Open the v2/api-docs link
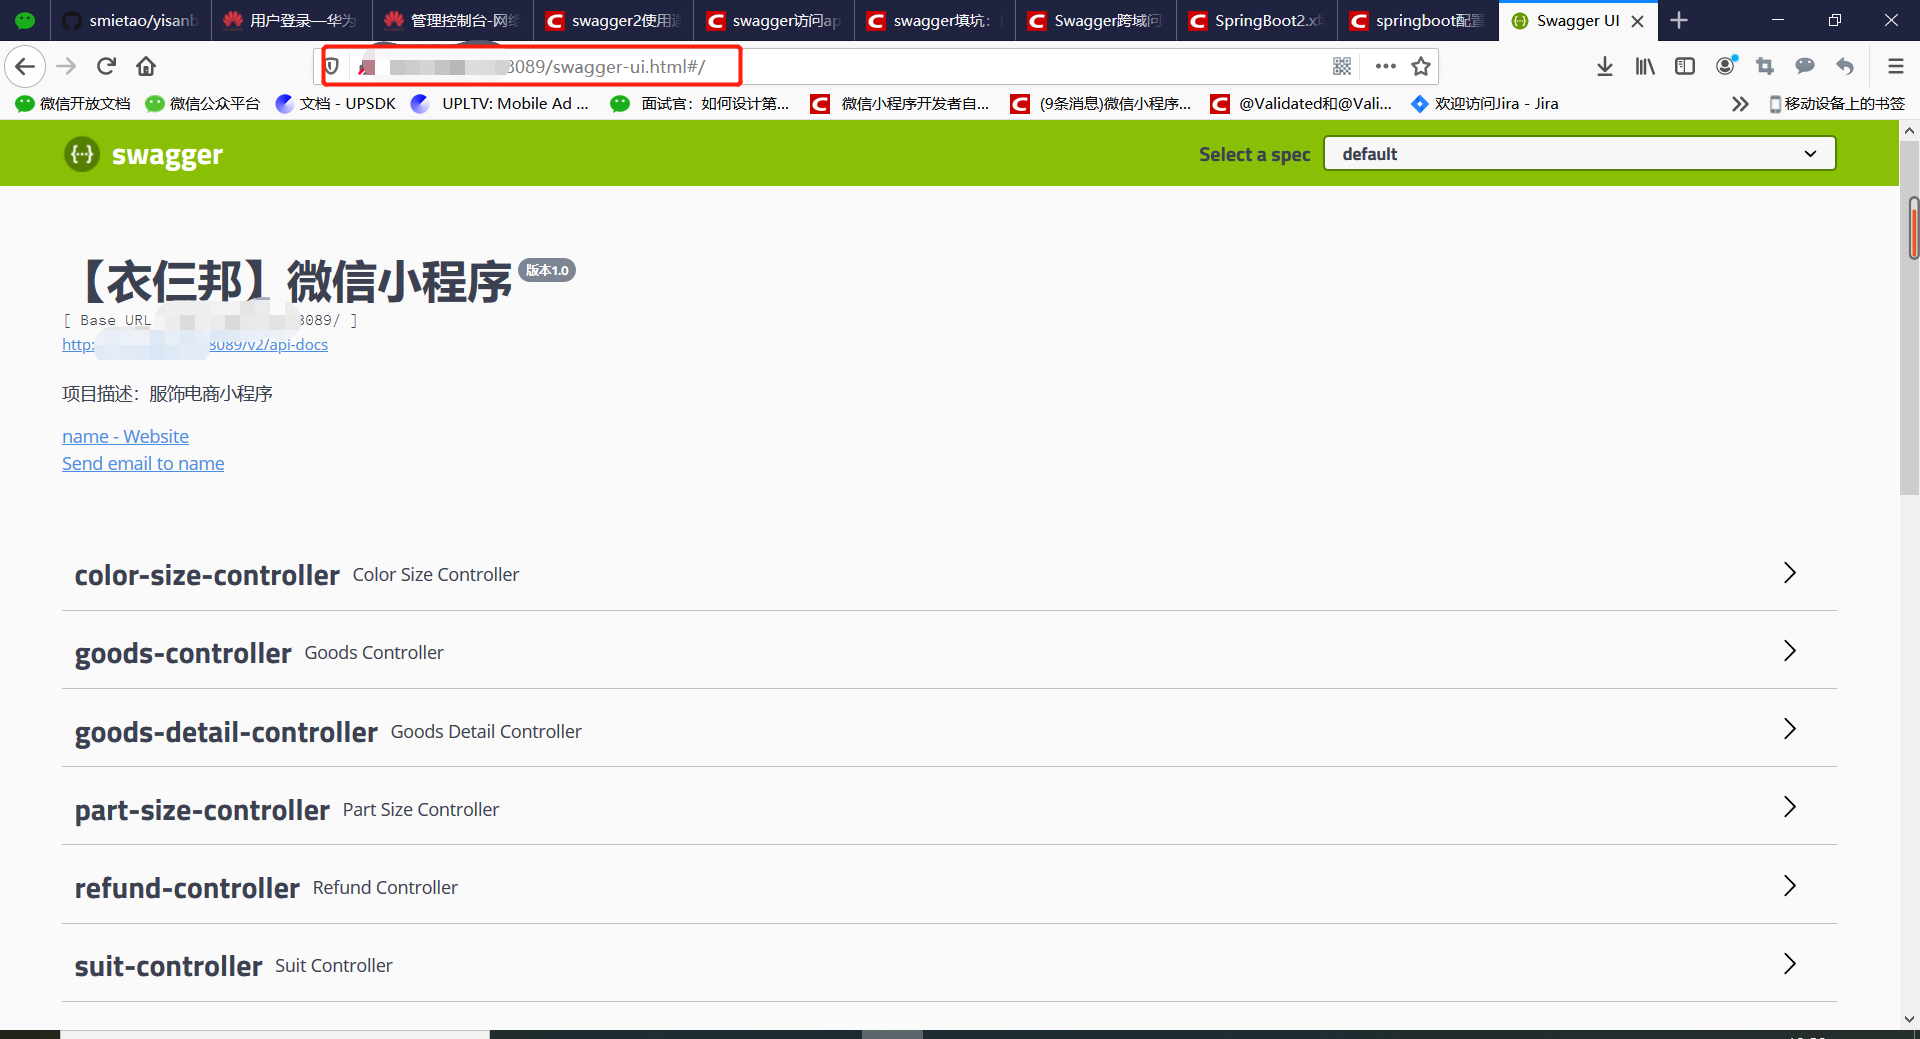The width and height of the screenshot is (1920, 1039). 195,345
